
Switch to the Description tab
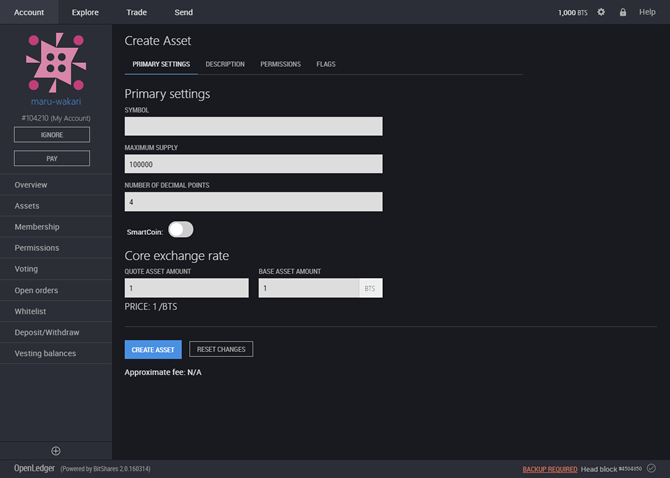click(x=225, y=64)
